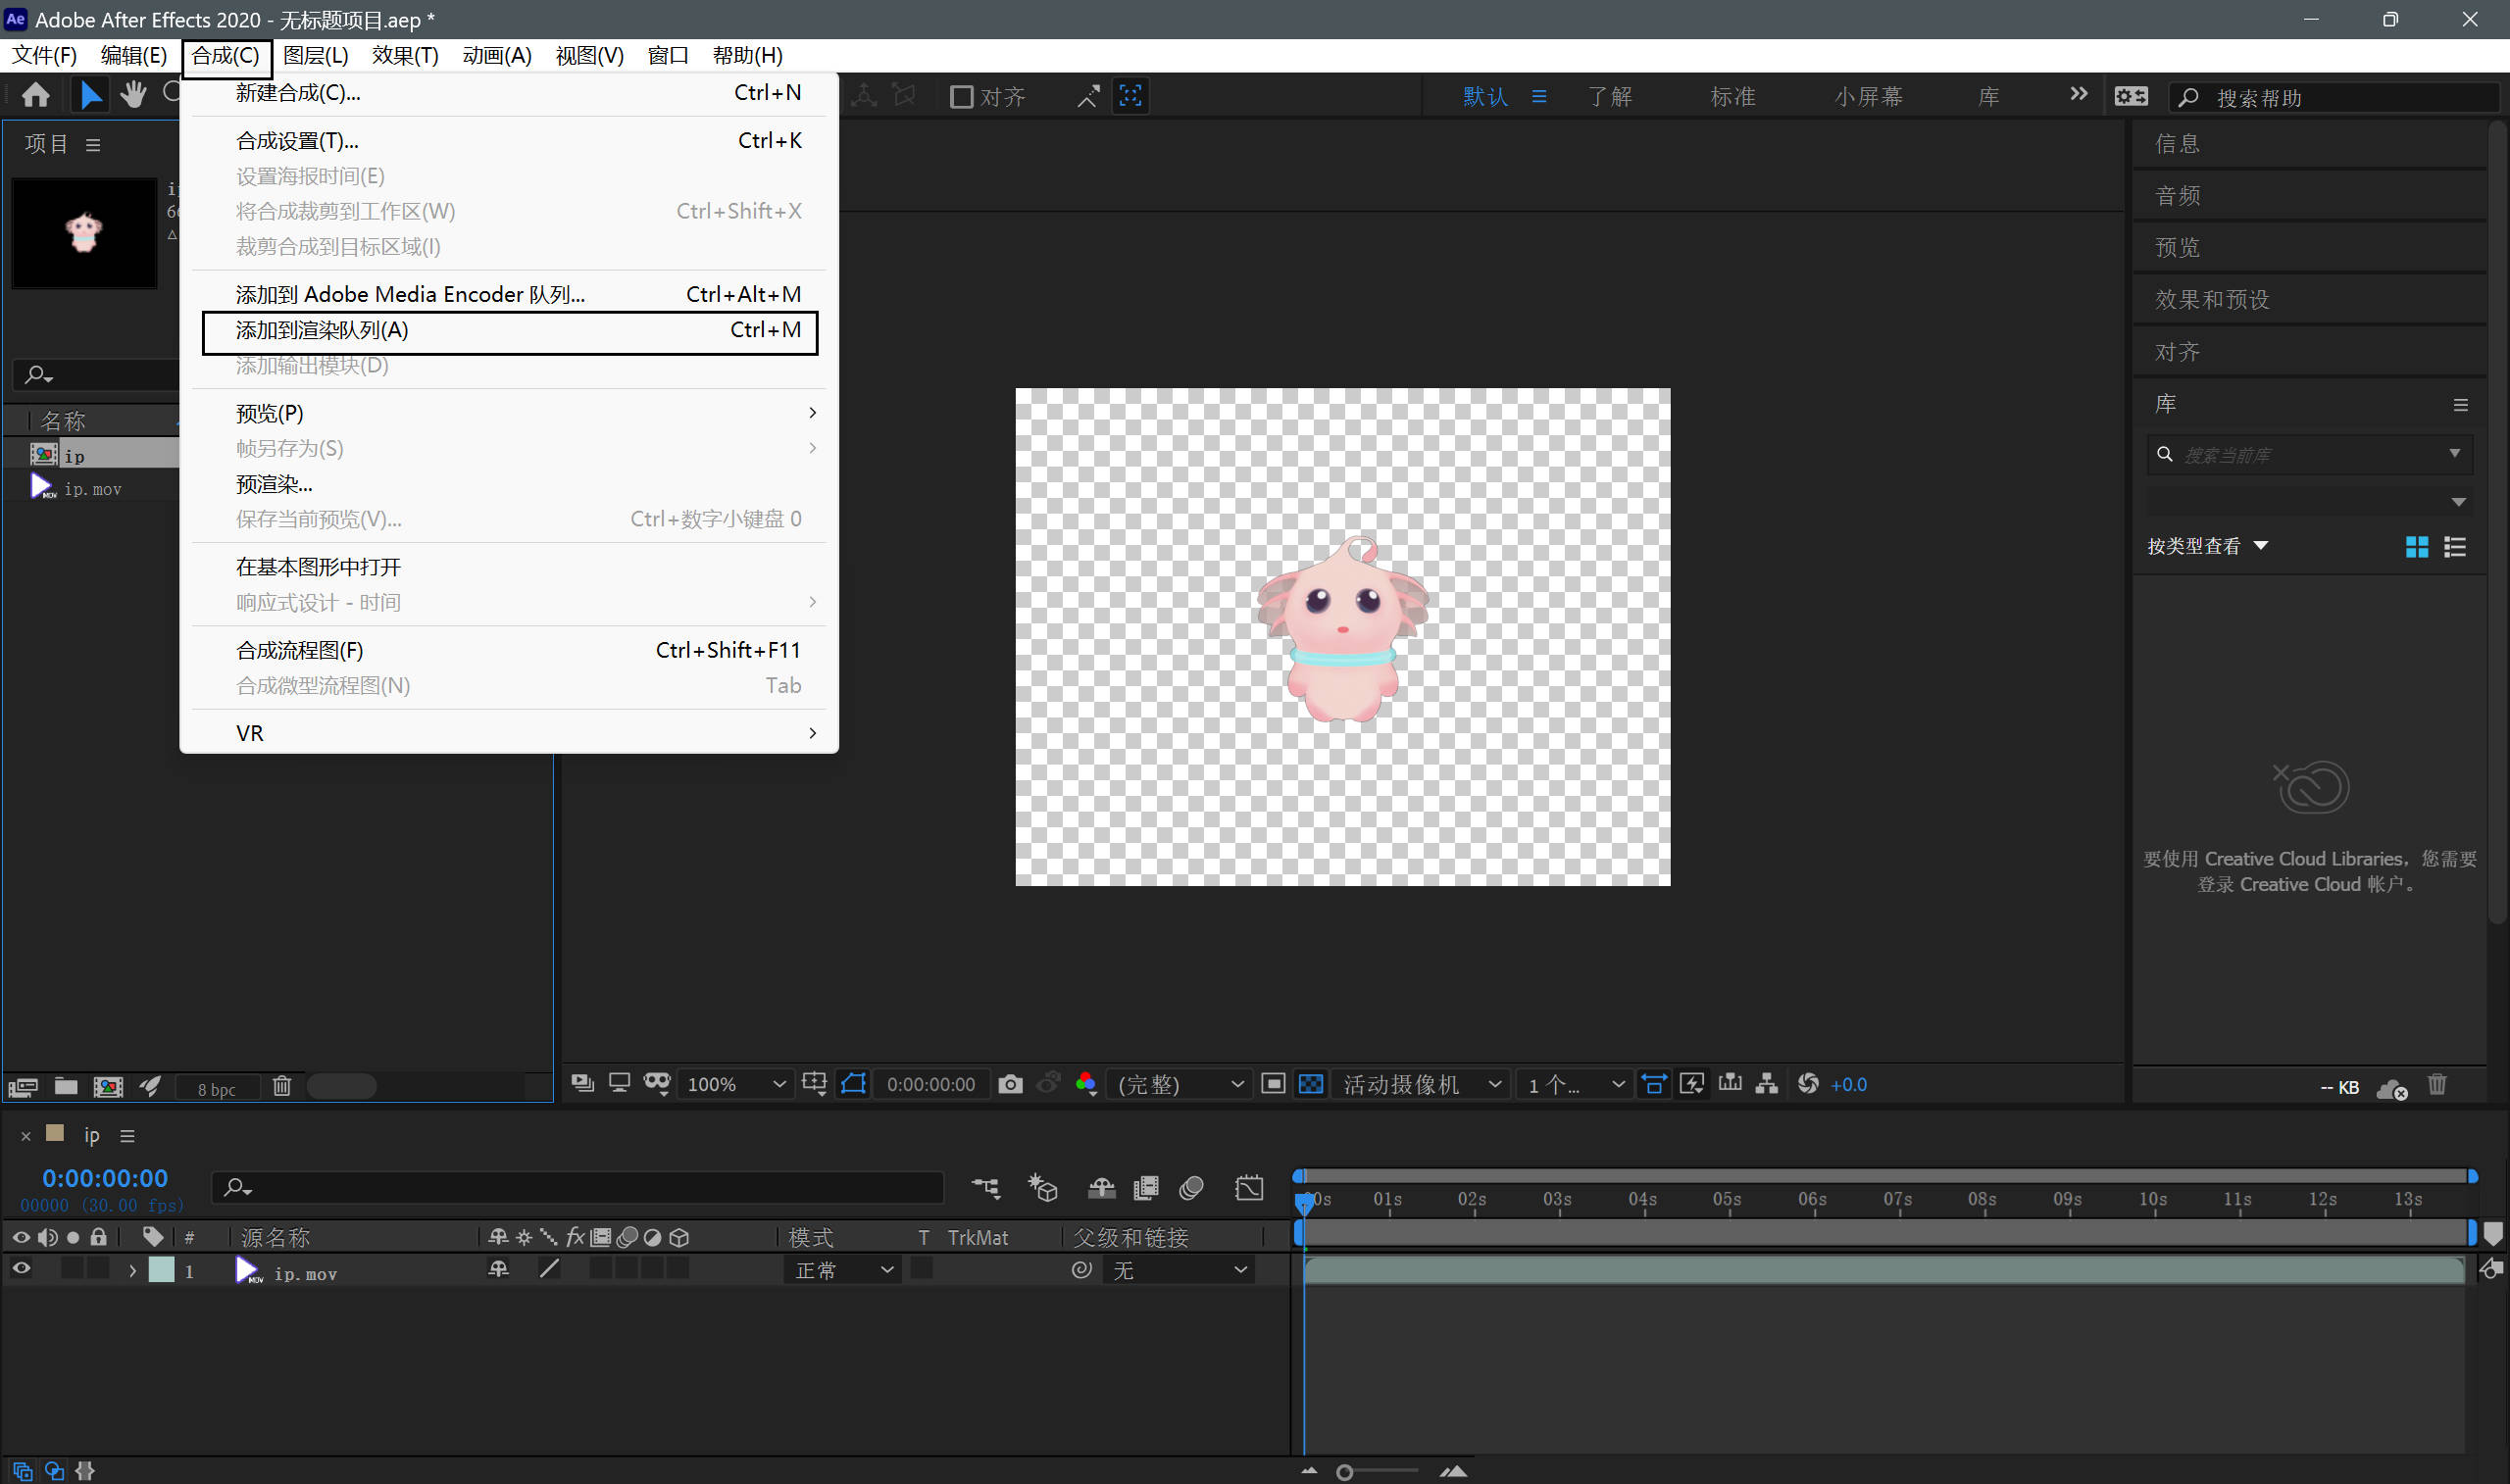The width and height of the screenshot is (2510, 1484).
Task: Select the Hand tool
Action: click(x=133, y=95)
